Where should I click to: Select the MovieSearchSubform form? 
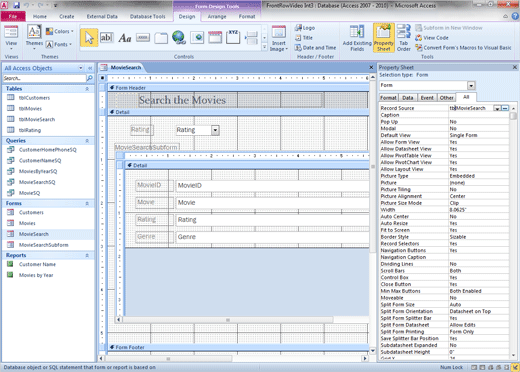tap(43, 245)
